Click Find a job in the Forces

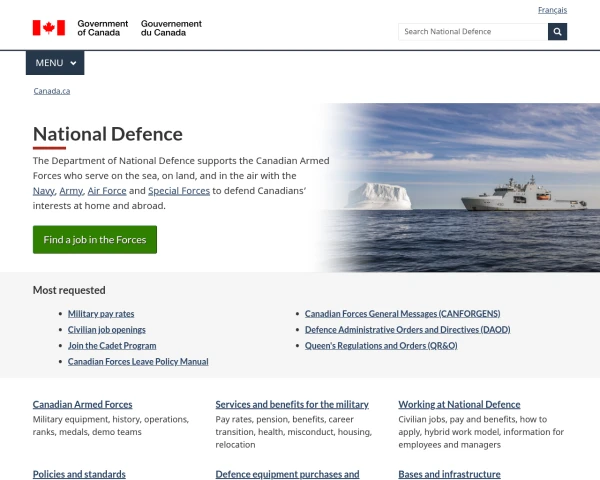95,240
